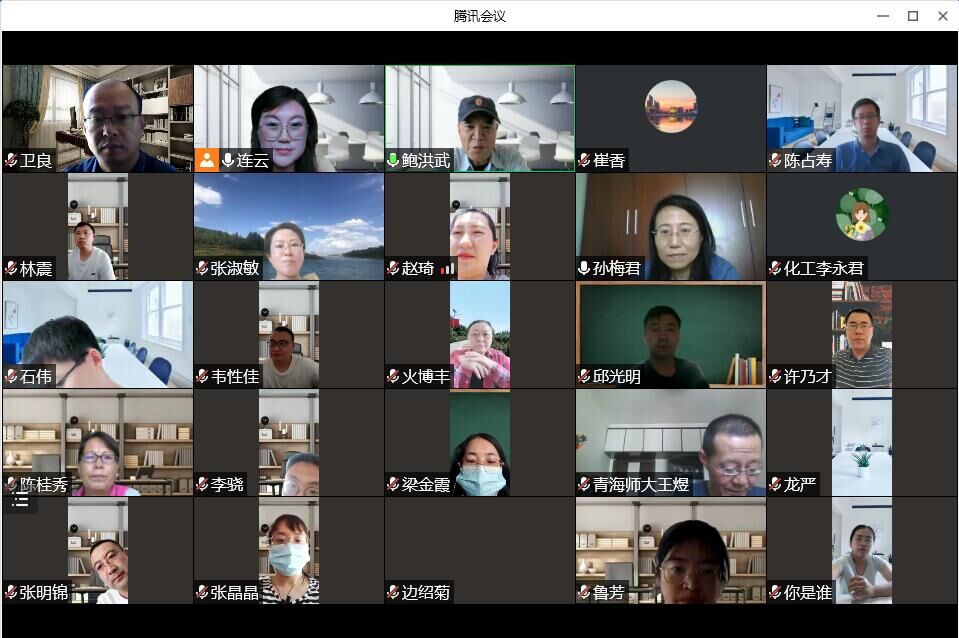Click the name label 张淑敏
The image size is (959, 638).
[x=235, y=269]
